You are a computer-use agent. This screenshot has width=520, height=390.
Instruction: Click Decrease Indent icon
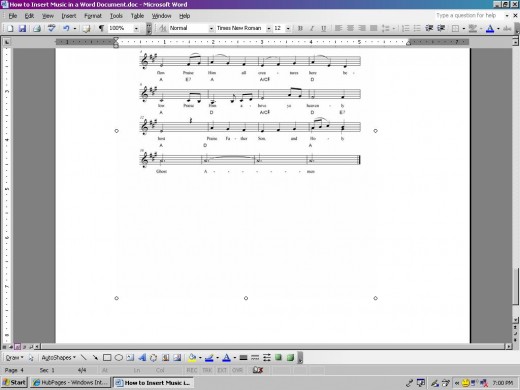pyautogui.click(x=429, y=28)
